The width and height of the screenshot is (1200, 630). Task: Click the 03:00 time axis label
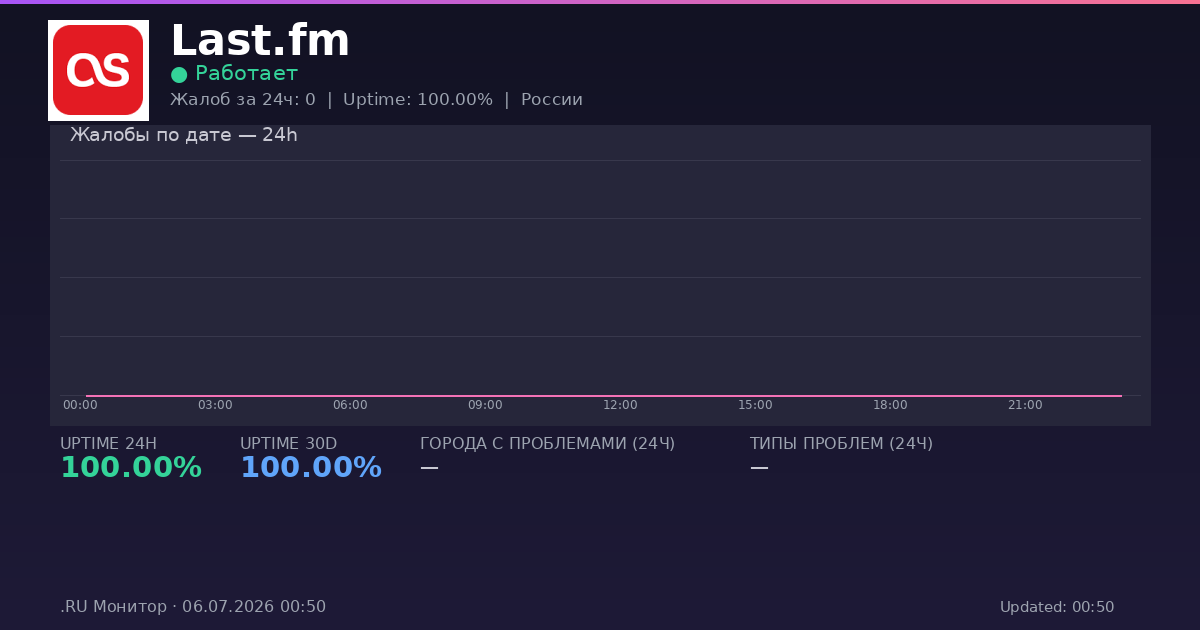point(215,405)
